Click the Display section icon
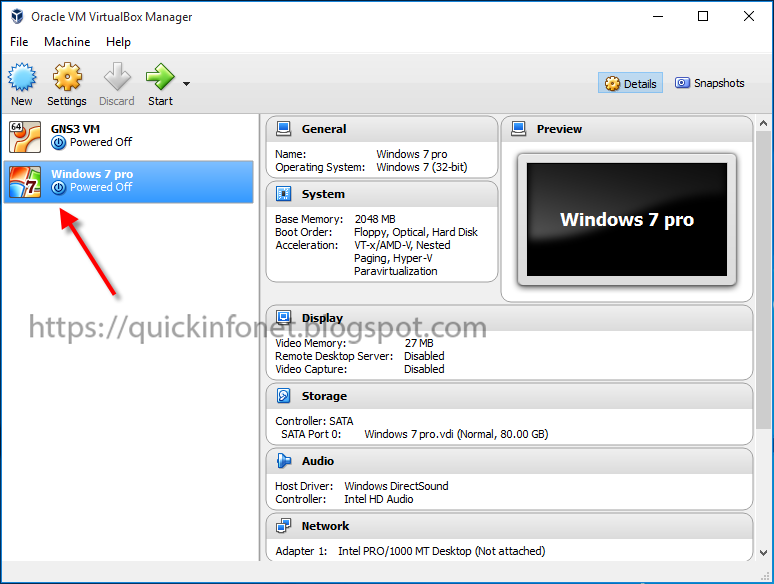Screen dimensions: 774x584 tap(284, 317)
